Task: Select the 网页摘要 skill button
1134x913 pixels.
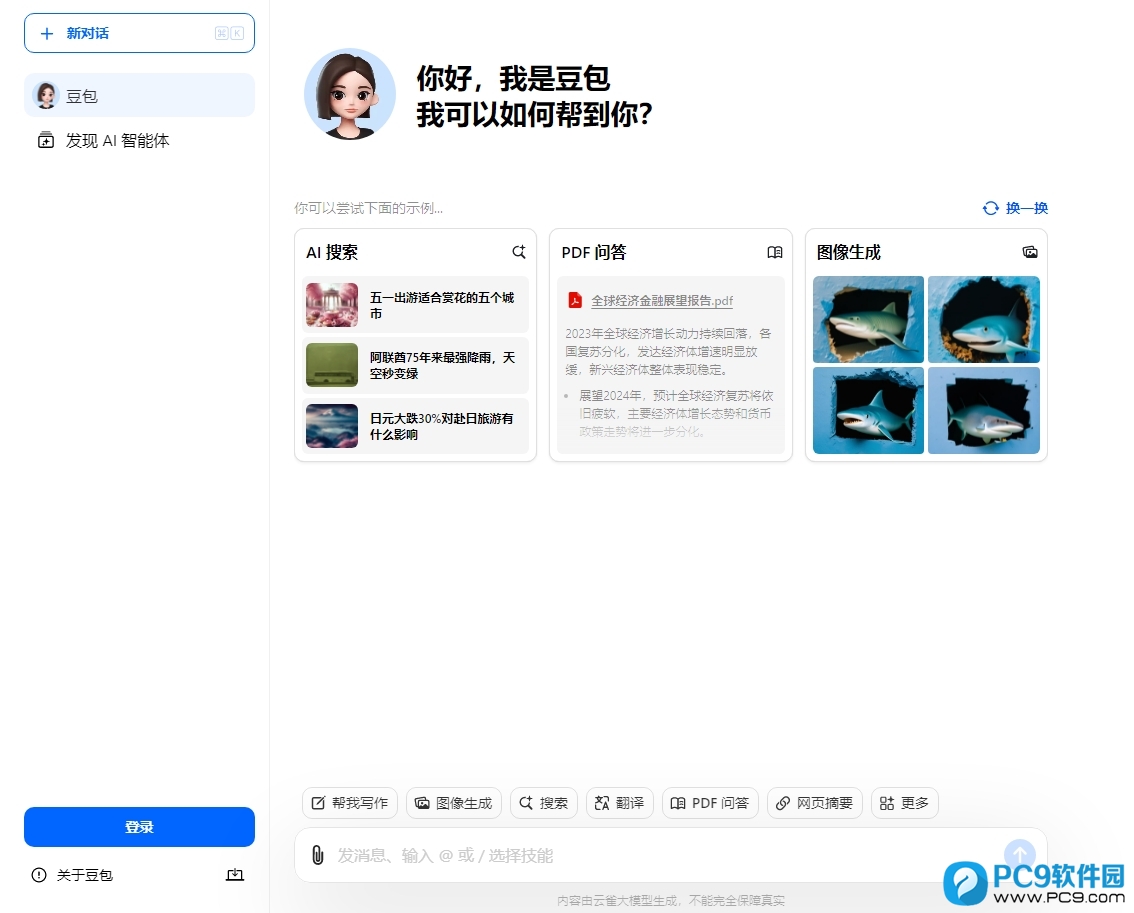Action: point(815,803)
